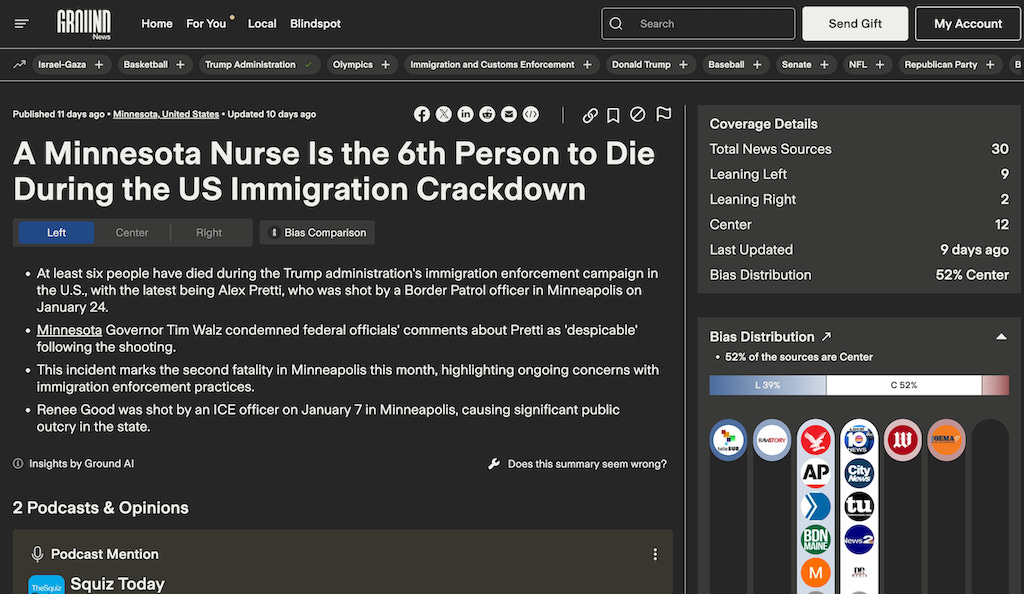The width and height of the screenshot is (1024, 594).
Task: Switch to the Center summary tab
Action: click(x=132, y=232)
